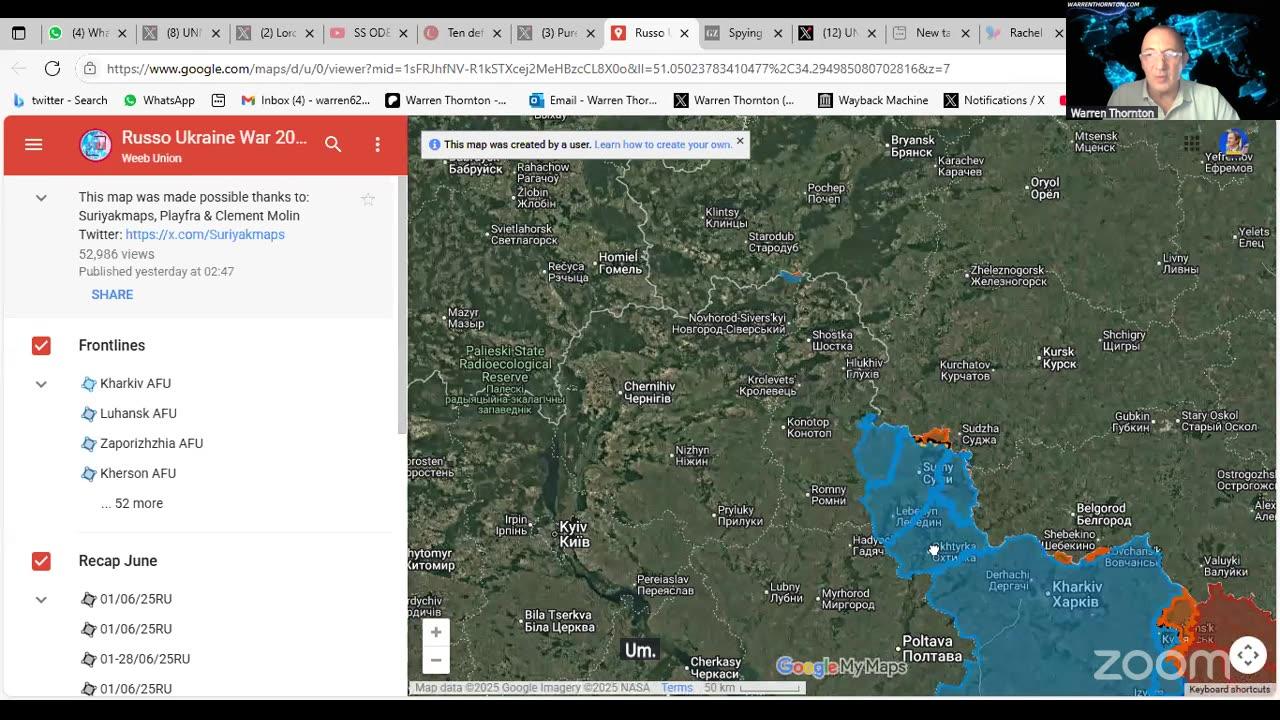Click the Kherson AFU layer icon
This screenshot has height=720, width=1280.
click(88, 474)
